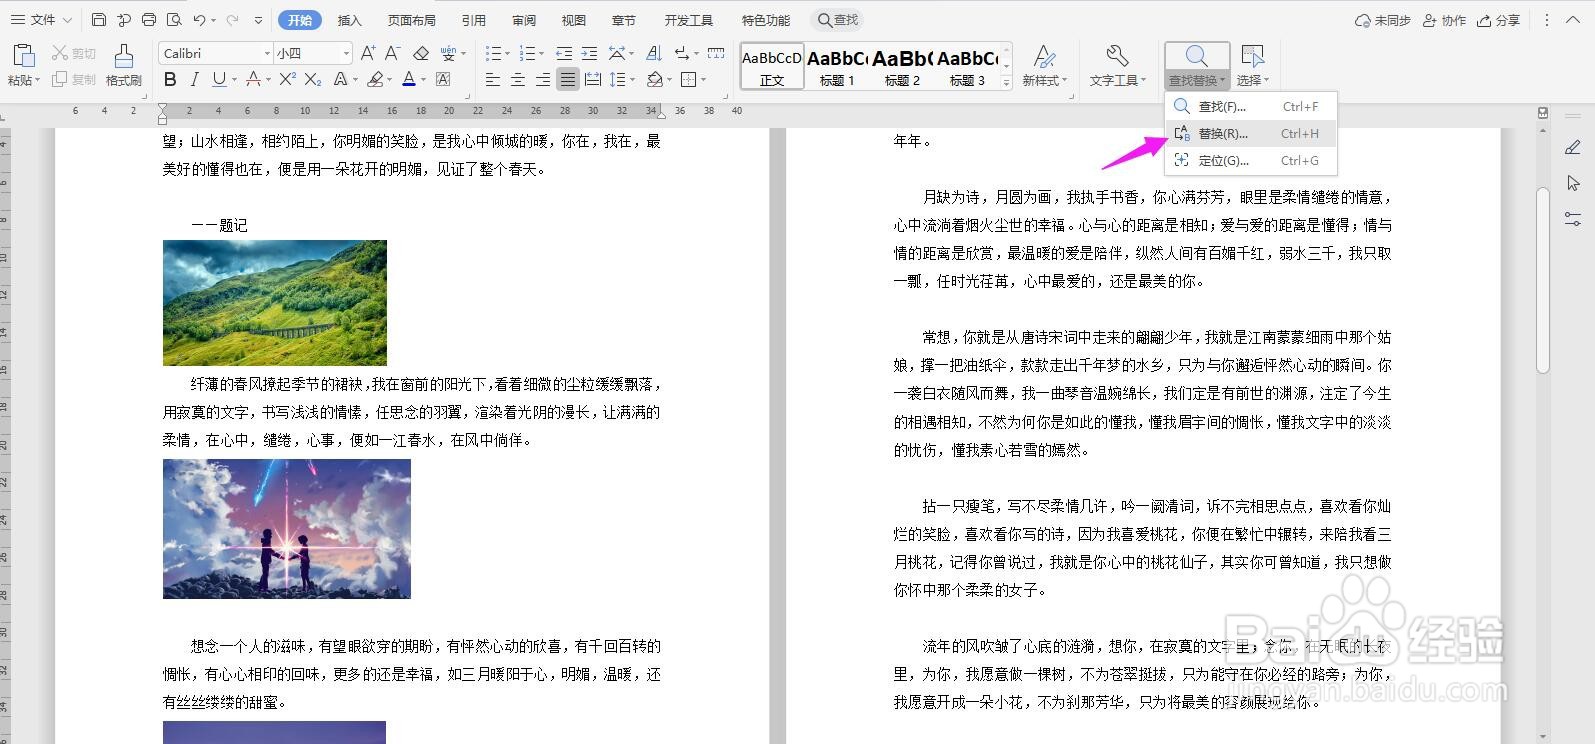Apply the Heading 1 (标题 1) style
The image size is (1595, 744).
pyautogui.click(x=837, y=67)
